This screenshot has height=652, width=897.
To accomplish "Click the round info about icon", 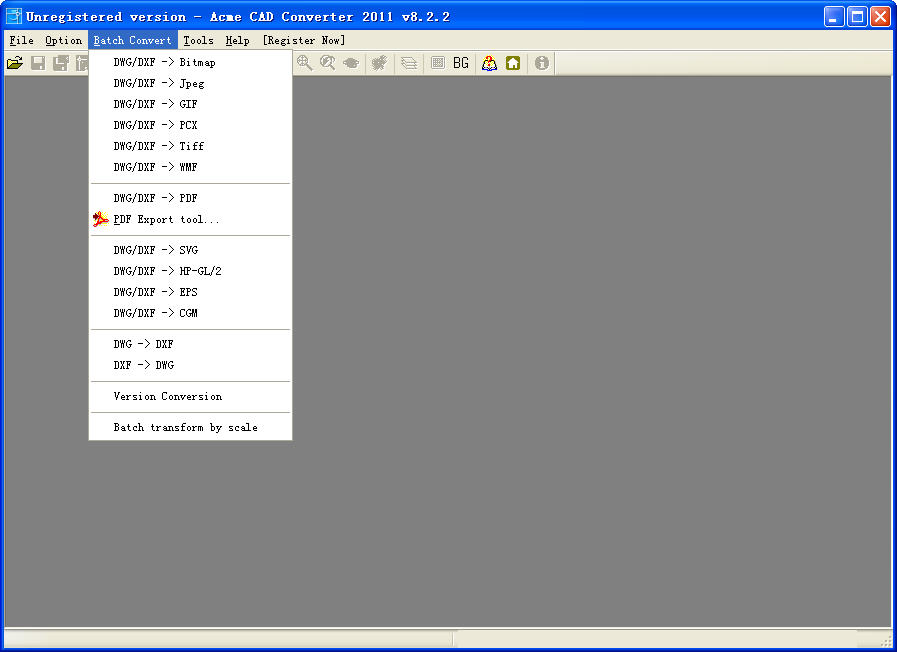I will 542,63.
